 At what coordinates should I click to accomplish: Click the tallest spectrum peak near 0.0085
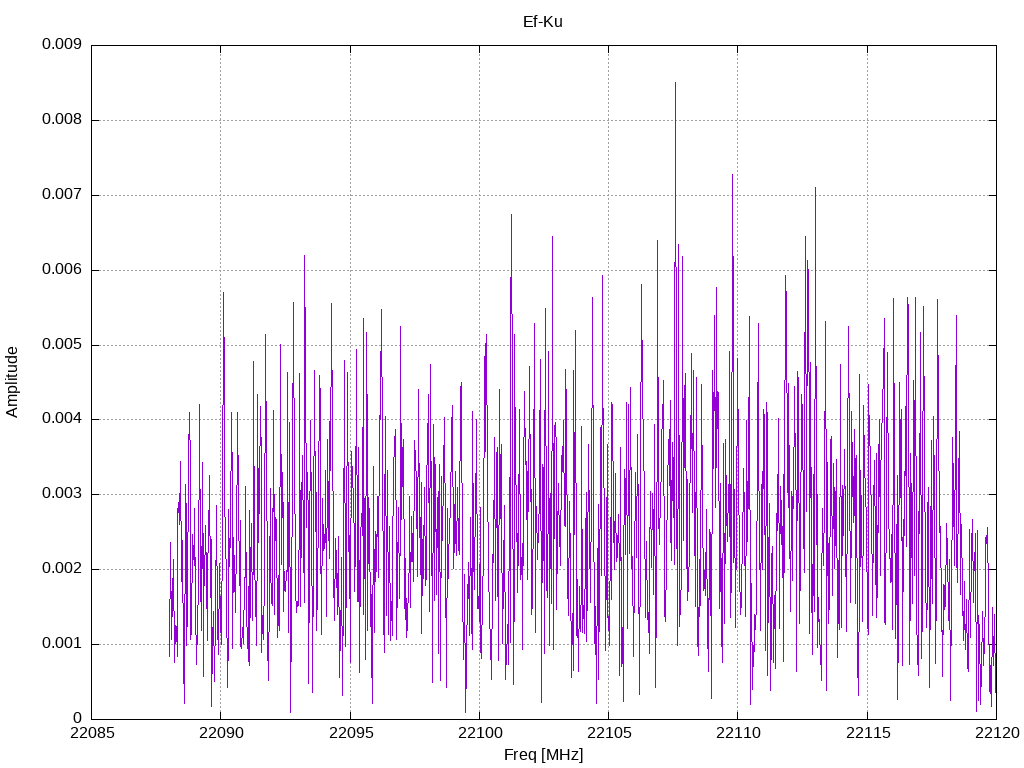pos(675,84)
